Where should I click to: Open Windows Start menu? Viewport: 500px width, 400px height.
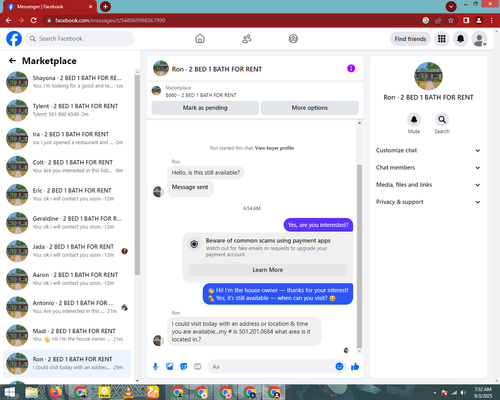[9, 392]
